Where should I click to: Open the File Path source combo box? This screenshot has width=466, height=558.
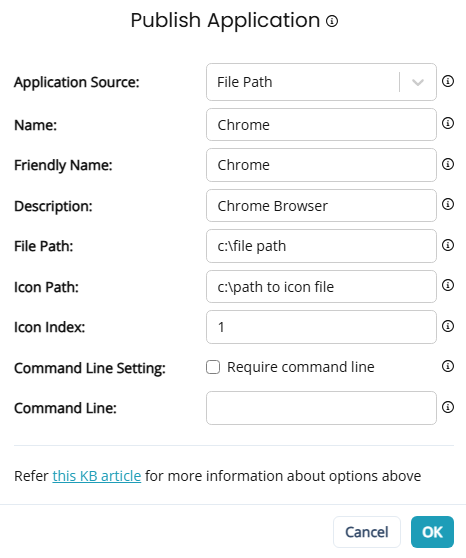321,82
